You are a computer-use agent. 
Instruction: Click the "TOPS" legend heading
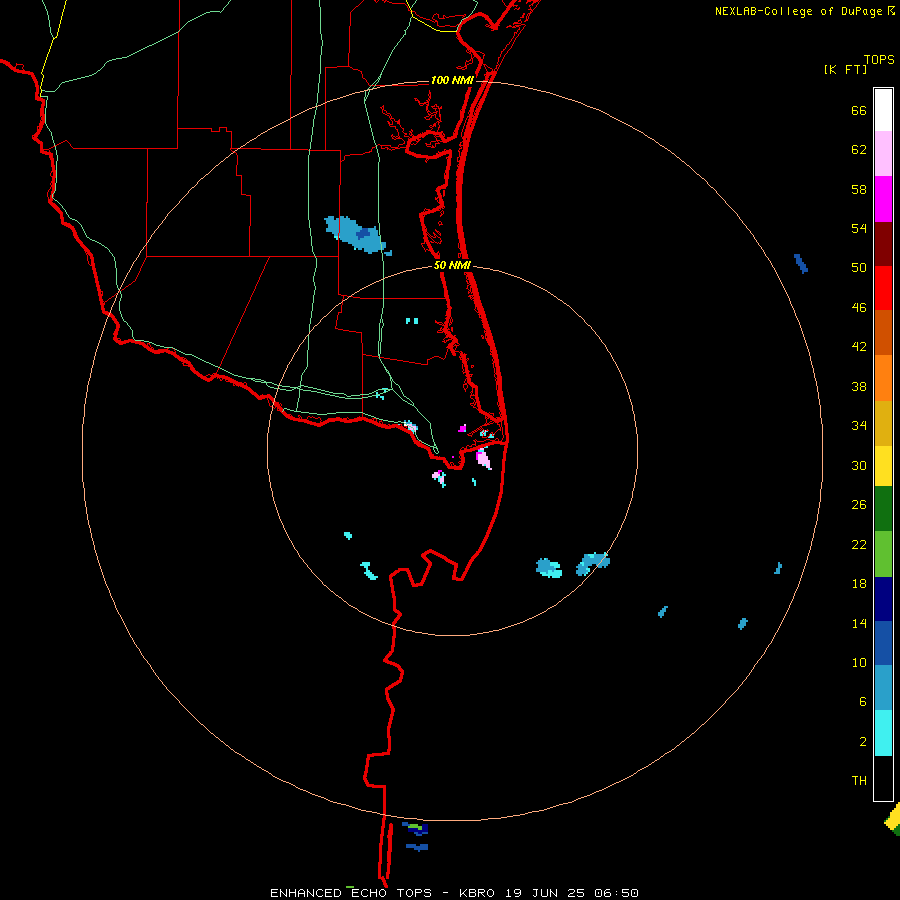(879, 60)
